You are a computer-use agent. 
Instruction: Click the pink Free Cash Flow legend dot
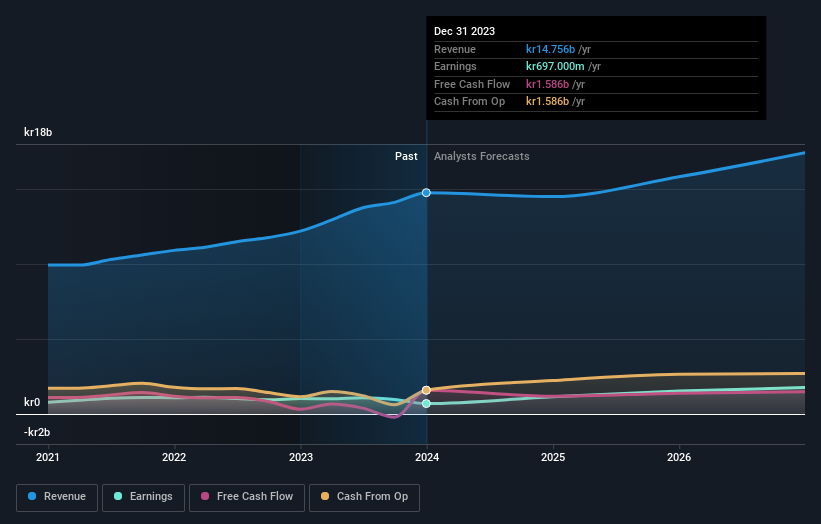coord(205,496)
